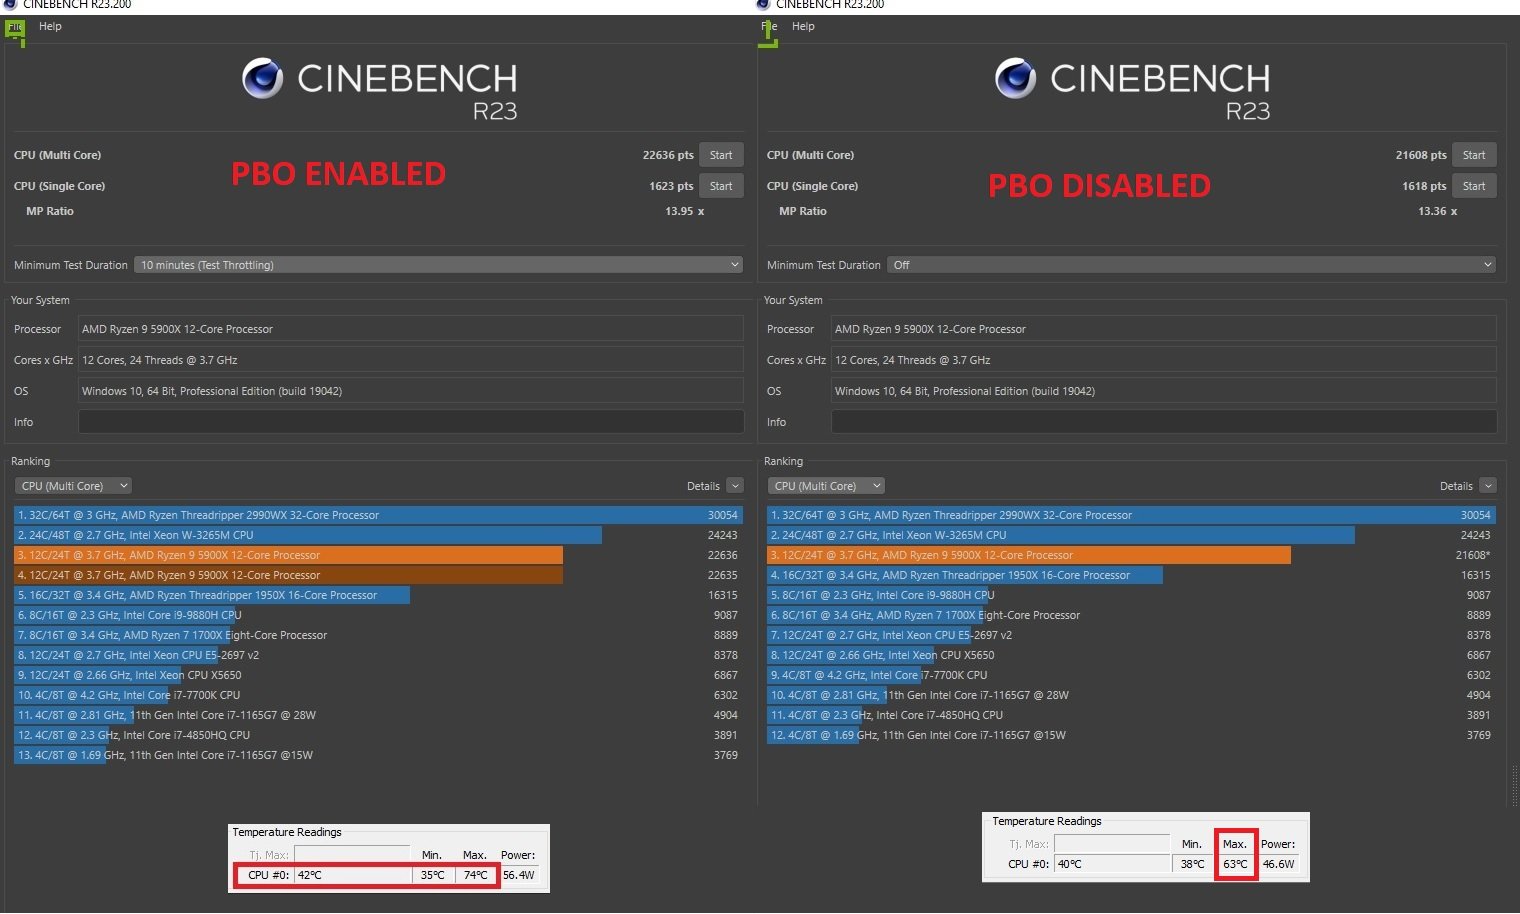Click right window title bar Cinebench icon
The width and height of the screenshot is (1520, 914).
(762, 4)
